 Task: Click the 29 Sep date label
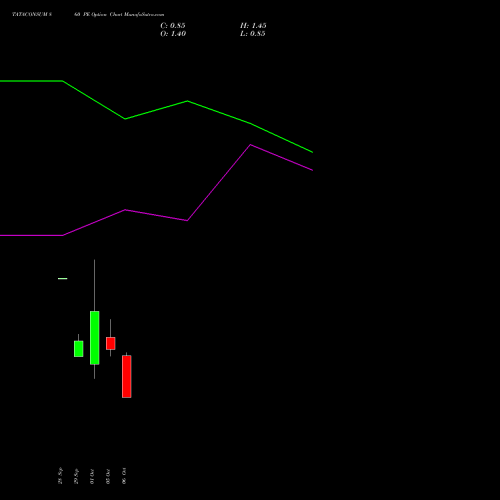76,476
